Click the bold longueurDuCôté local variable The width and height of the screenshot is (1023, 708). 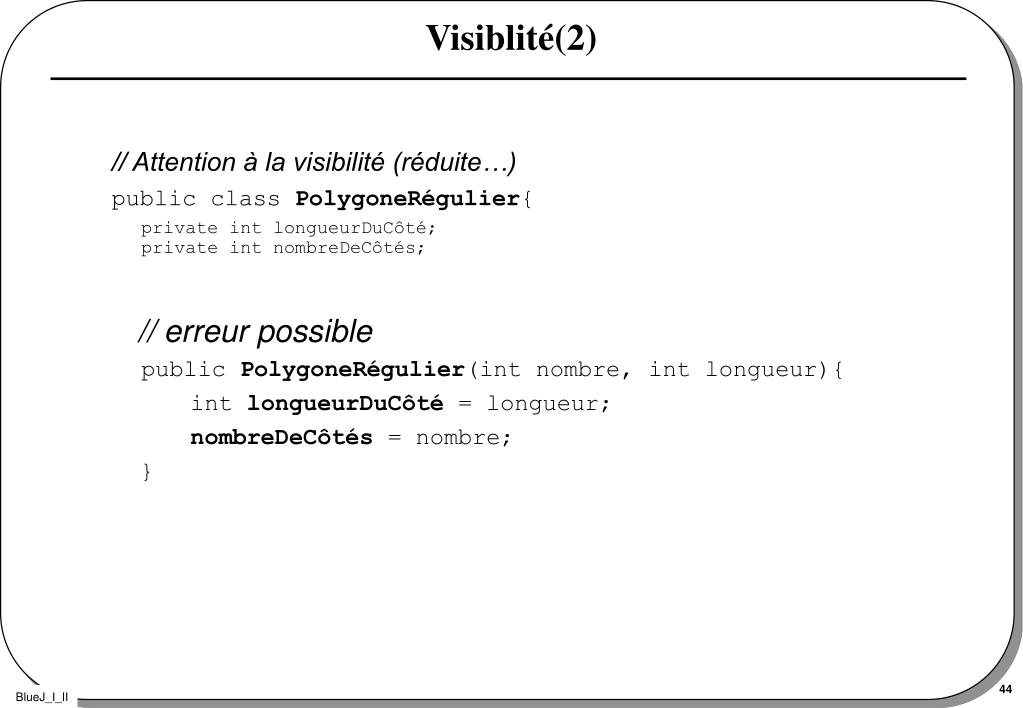tap(345, 403)
